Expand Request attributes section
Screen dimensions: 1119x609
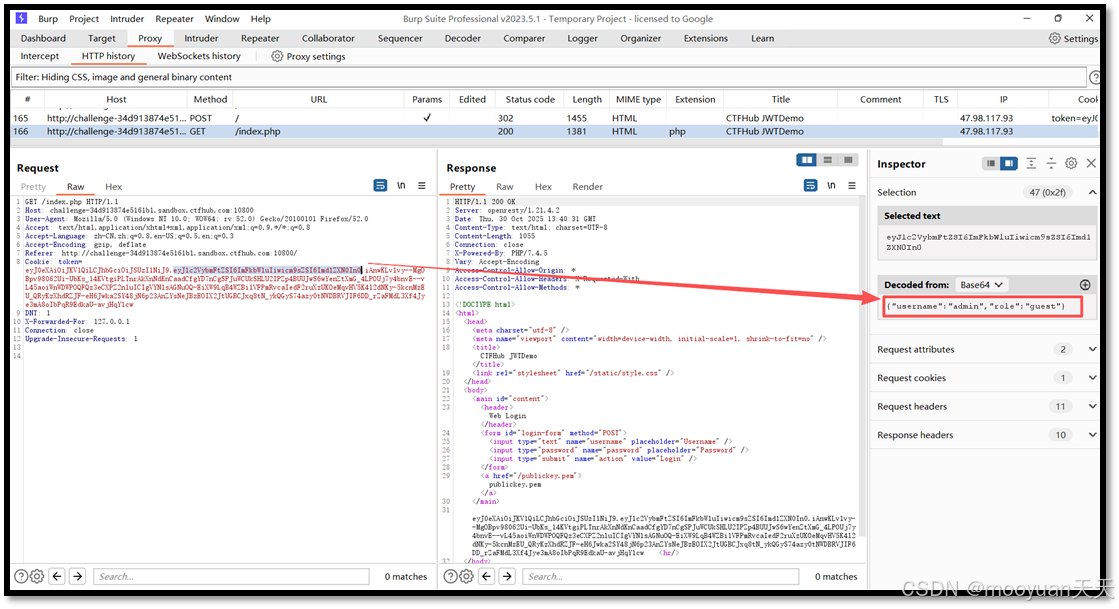1093,349
